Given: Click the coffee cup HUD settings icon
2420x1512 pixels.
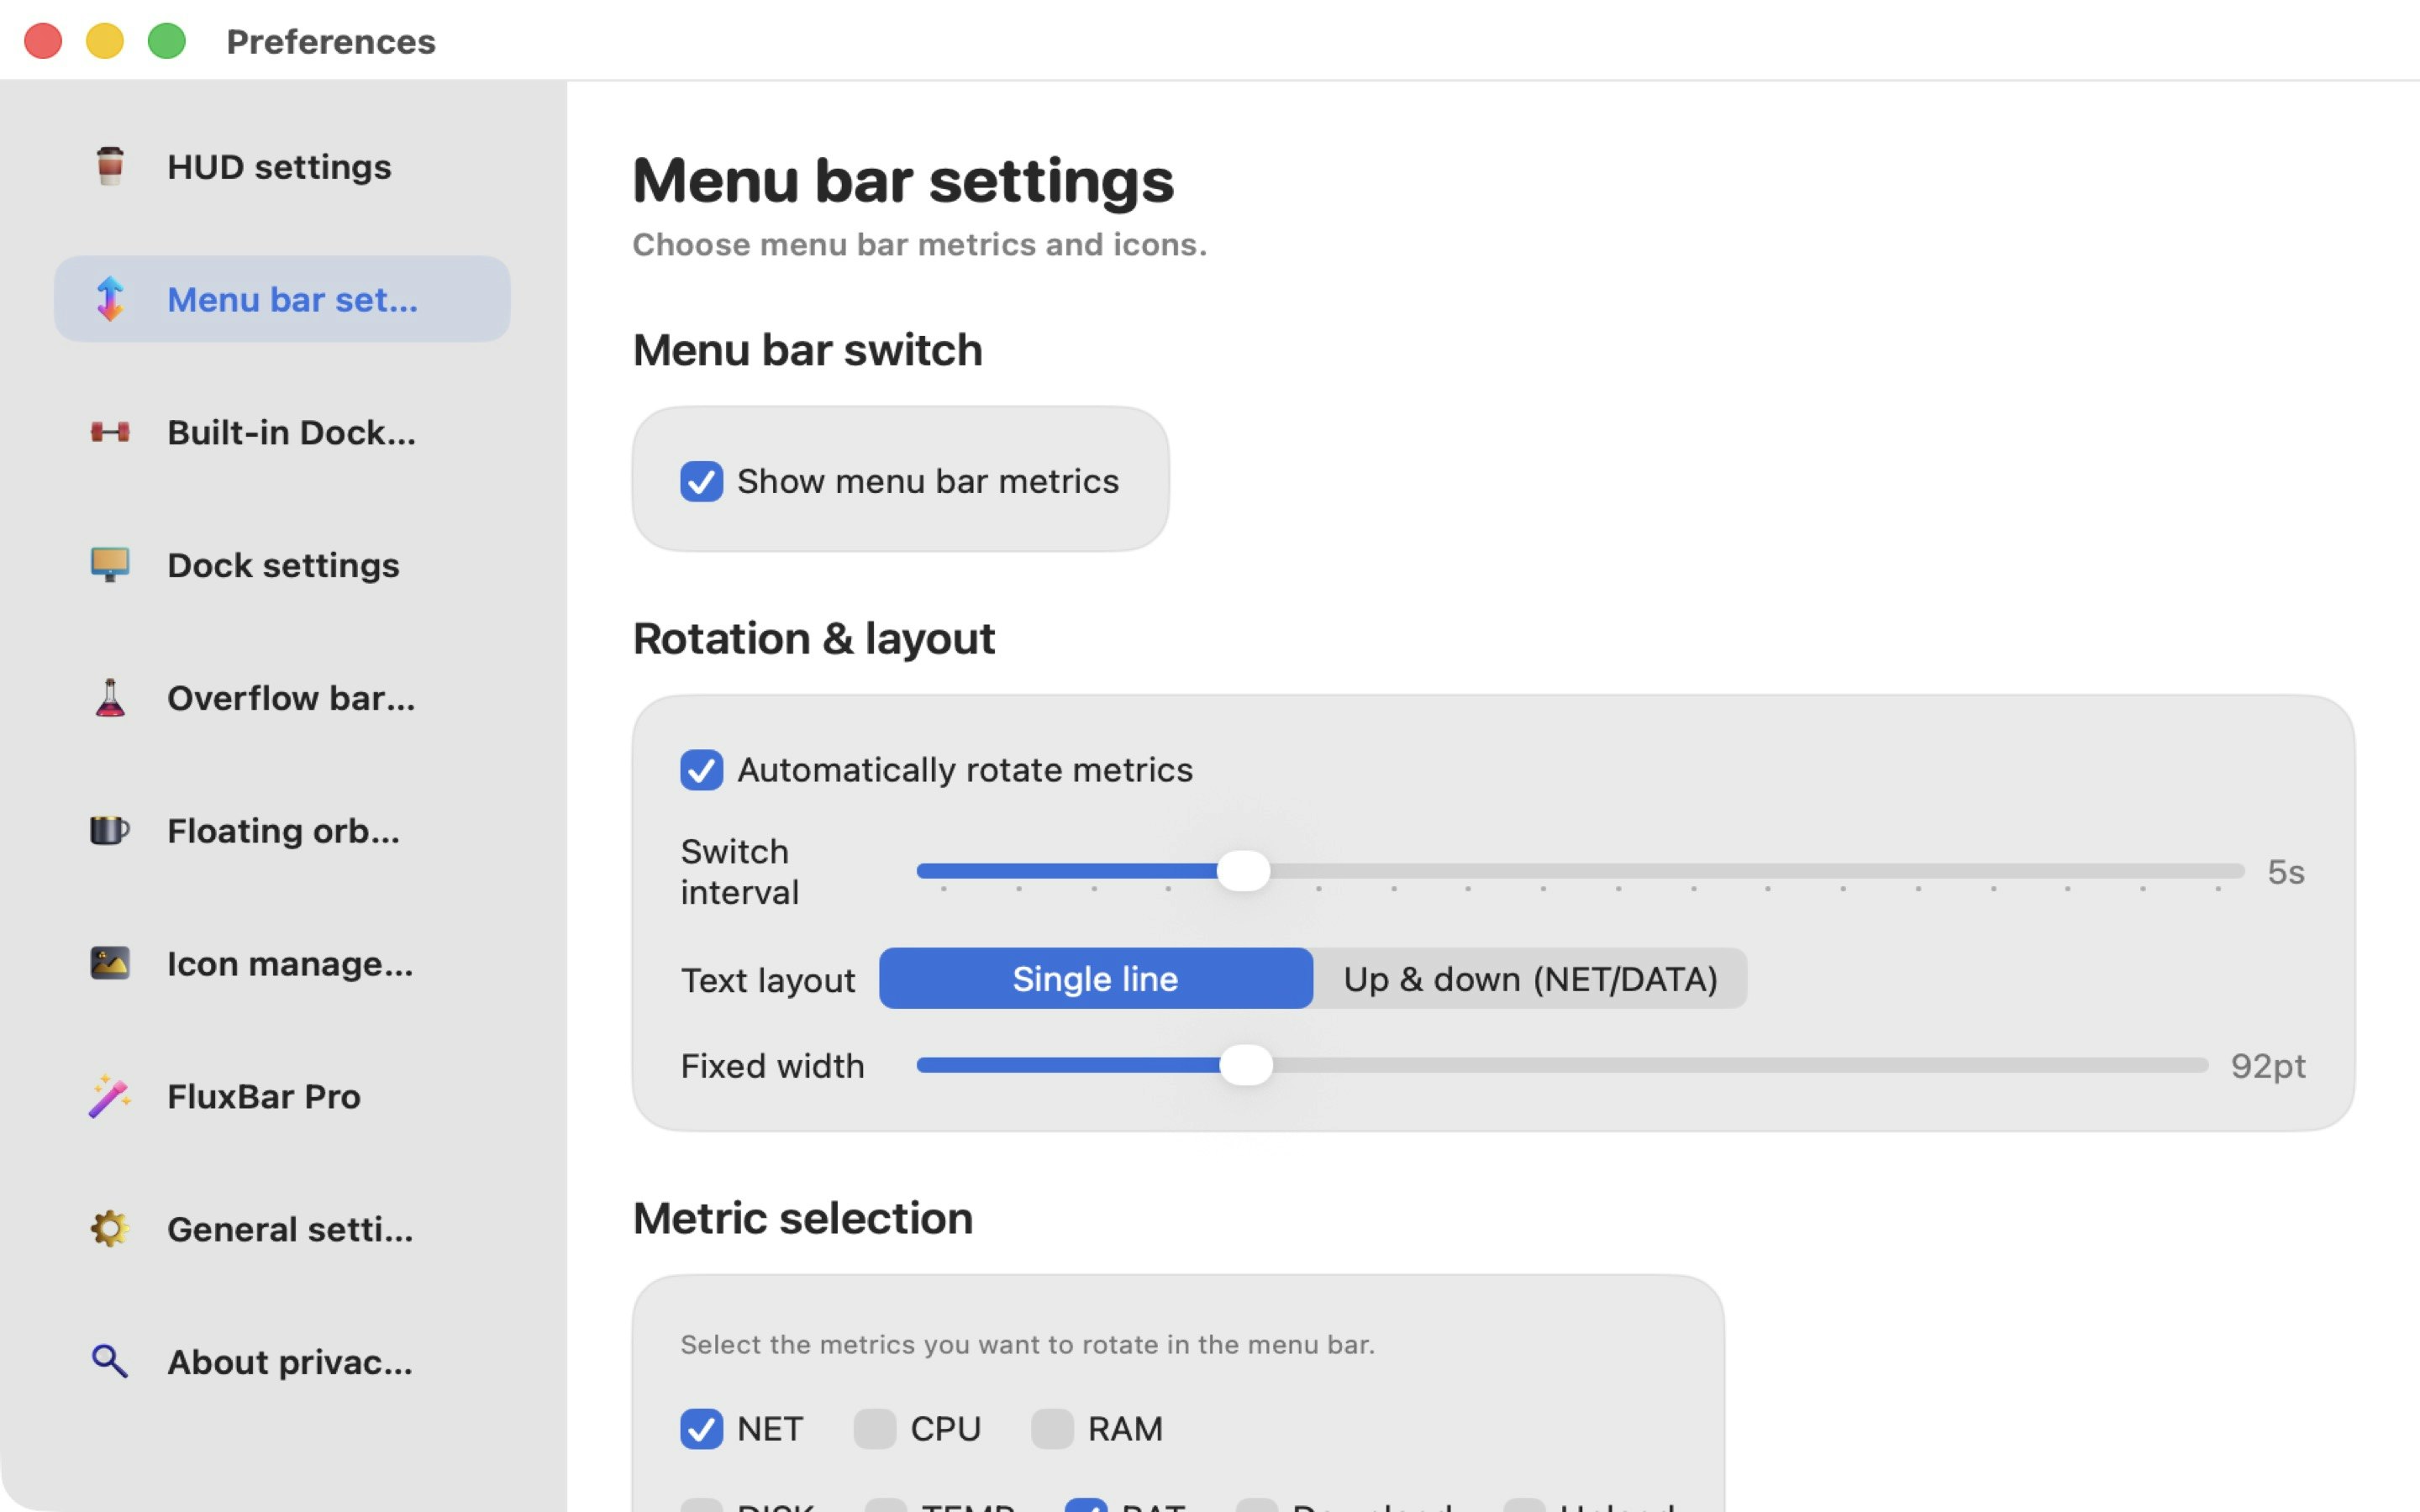Looking at the screenshot, I should point(110,166).
